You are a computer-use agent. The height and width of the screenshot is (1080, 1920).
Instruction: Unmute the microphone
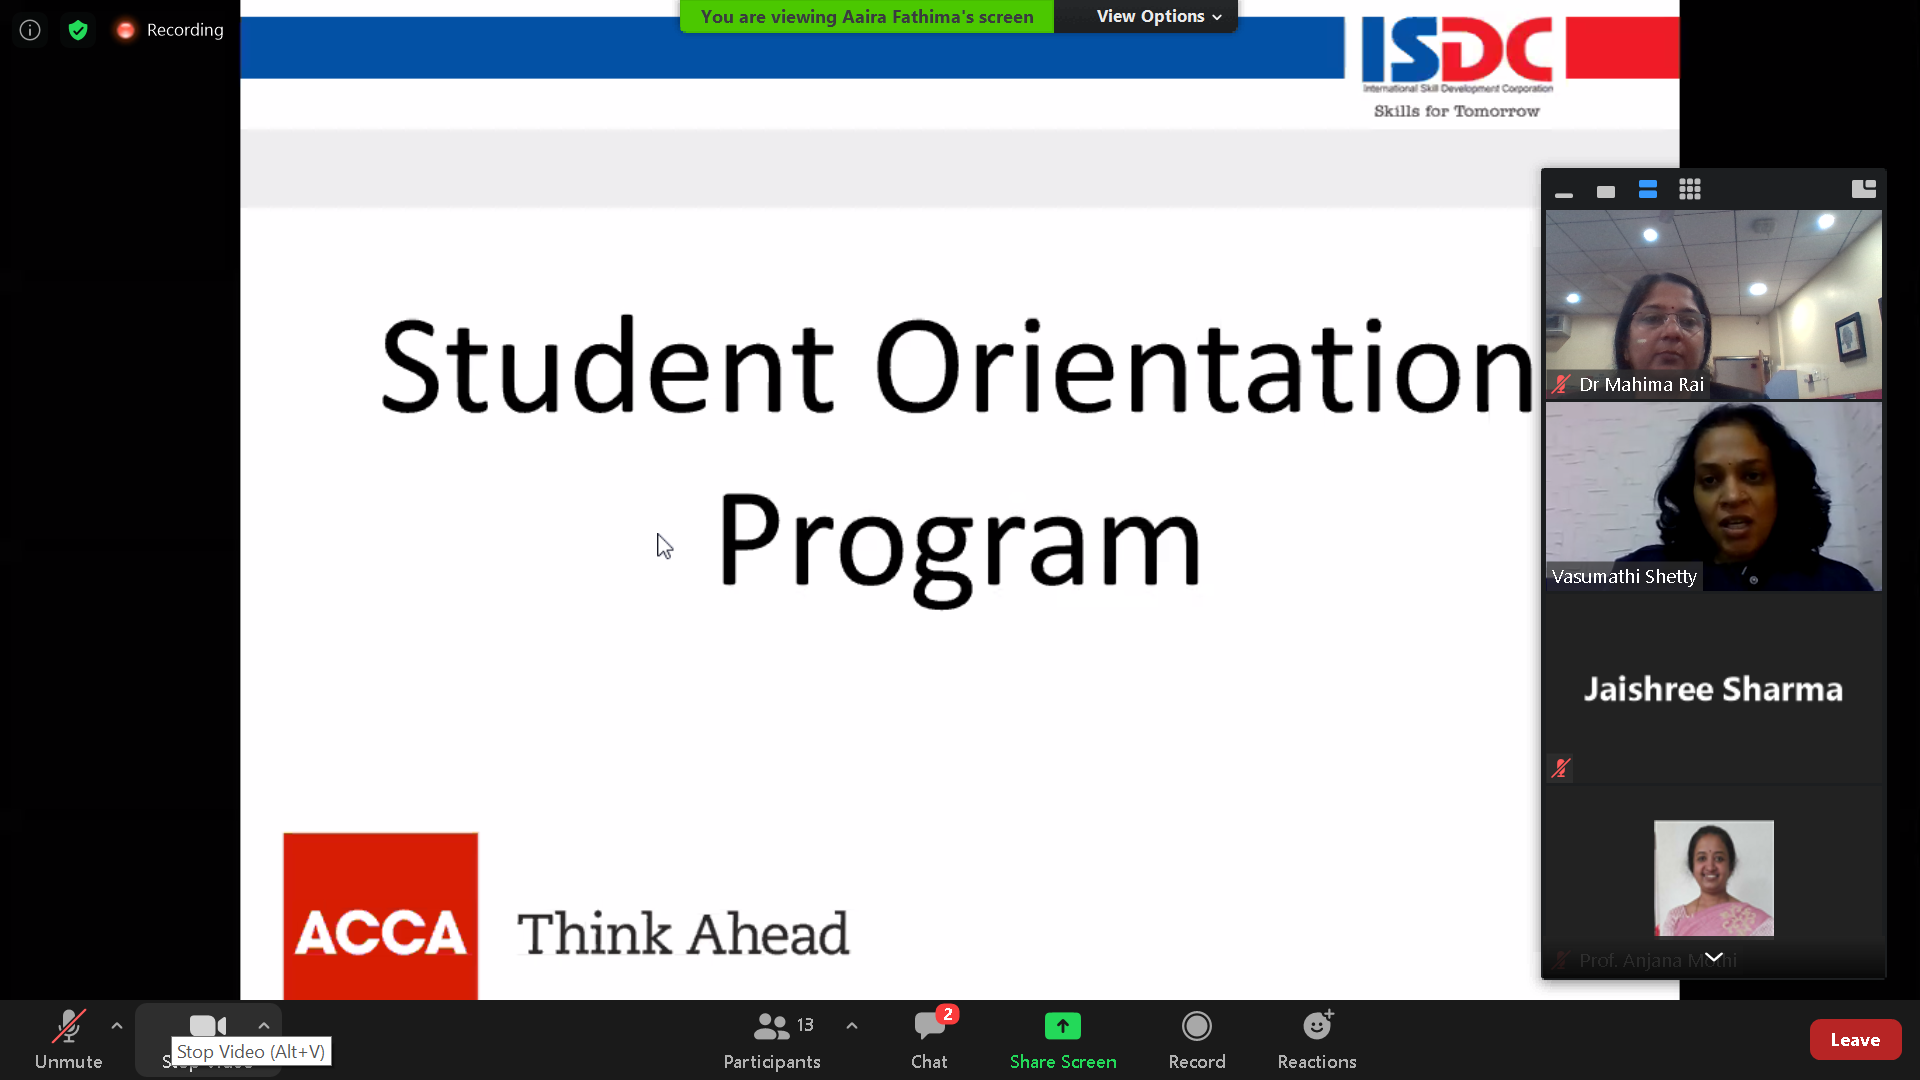coord(68,1039)
